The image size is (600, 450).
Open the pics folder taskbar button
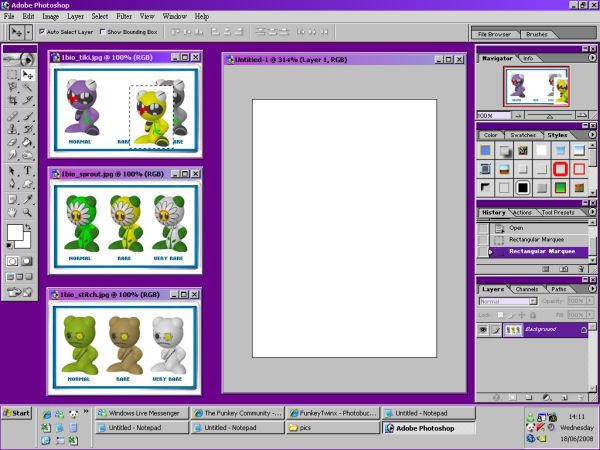(x=333, y=428)
